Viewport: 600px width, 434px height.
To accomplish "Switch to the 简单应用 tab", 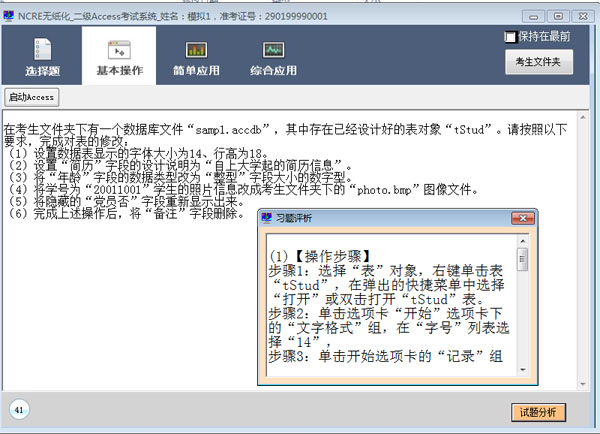I will 196,58.
